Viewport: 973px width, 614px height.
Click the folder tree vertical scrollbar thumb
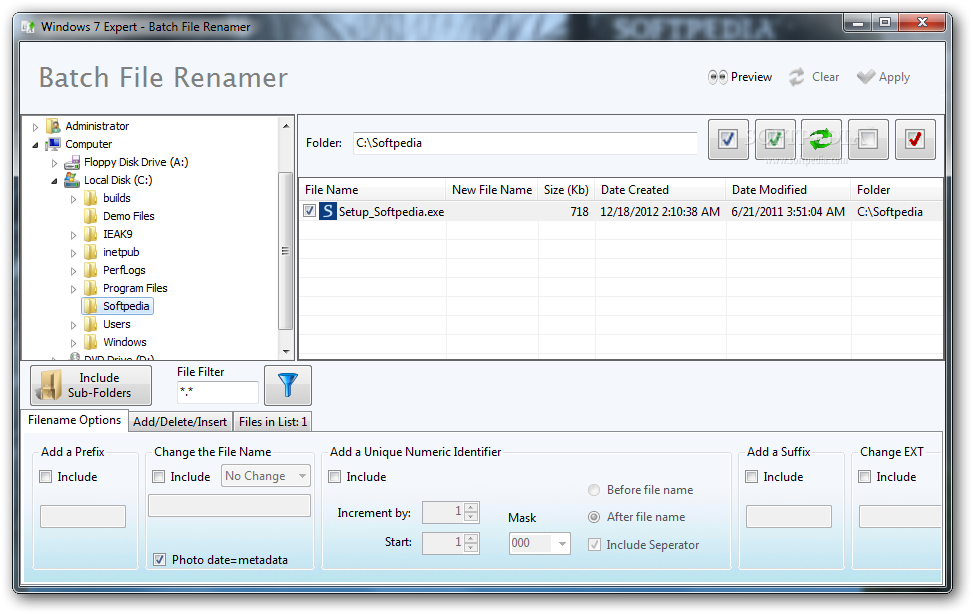pos(285,251)
